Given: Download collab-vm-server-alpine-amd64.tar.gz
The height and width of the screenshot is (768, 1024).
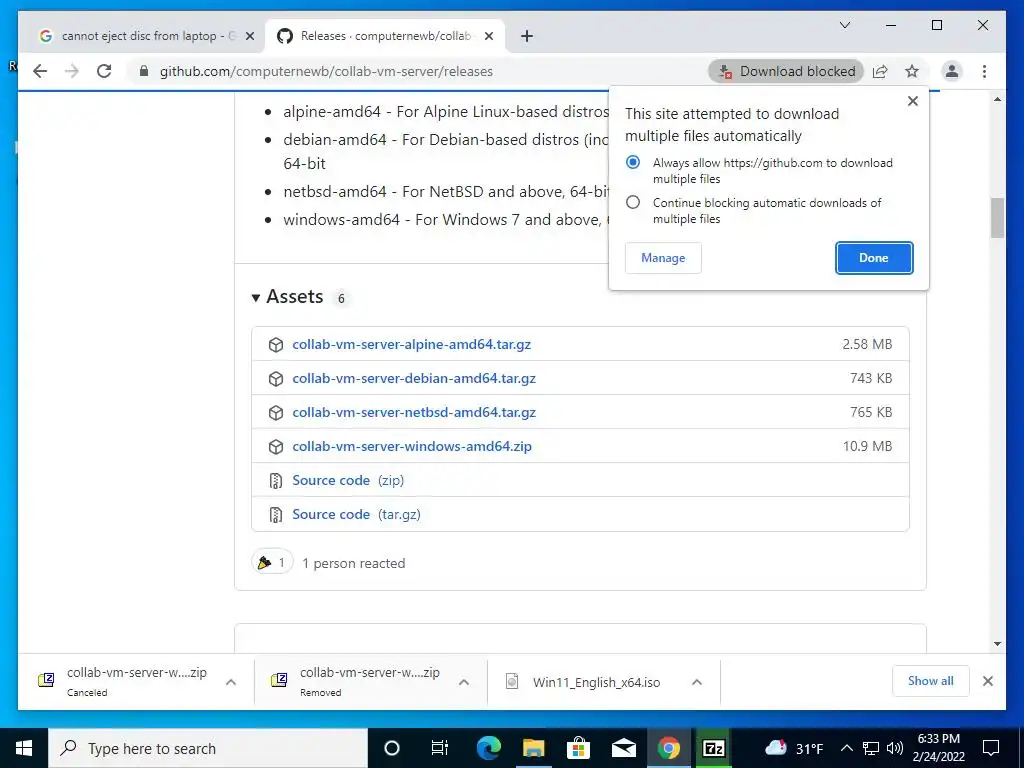Looking at the screenshot, I should pos(411,344).
